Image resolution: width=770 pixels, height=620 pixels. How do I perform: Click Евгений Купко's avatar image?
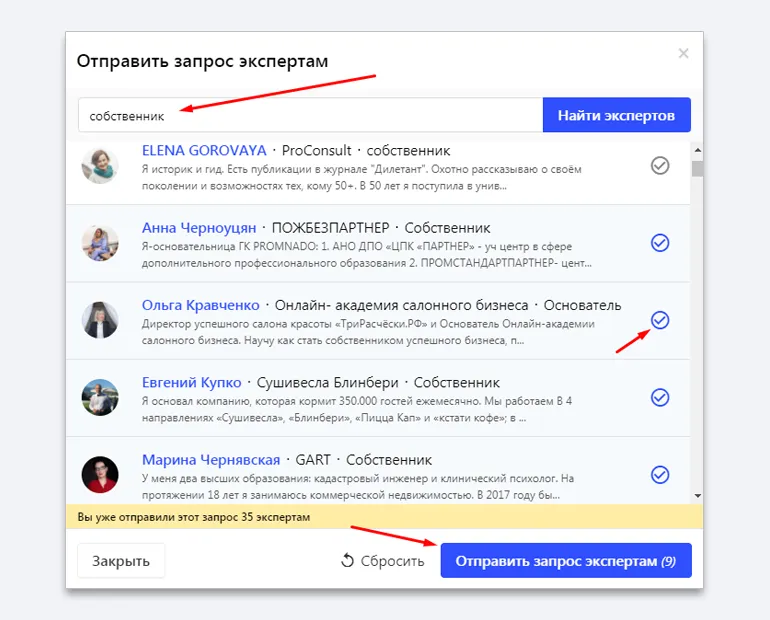100,397
